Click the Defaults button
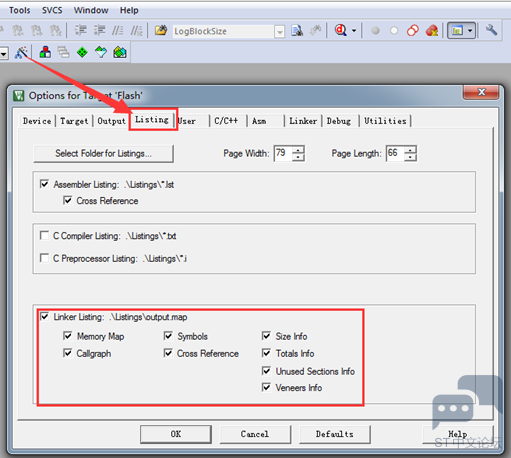The height and width of the screenshot is (458, 511). point(335,434)
